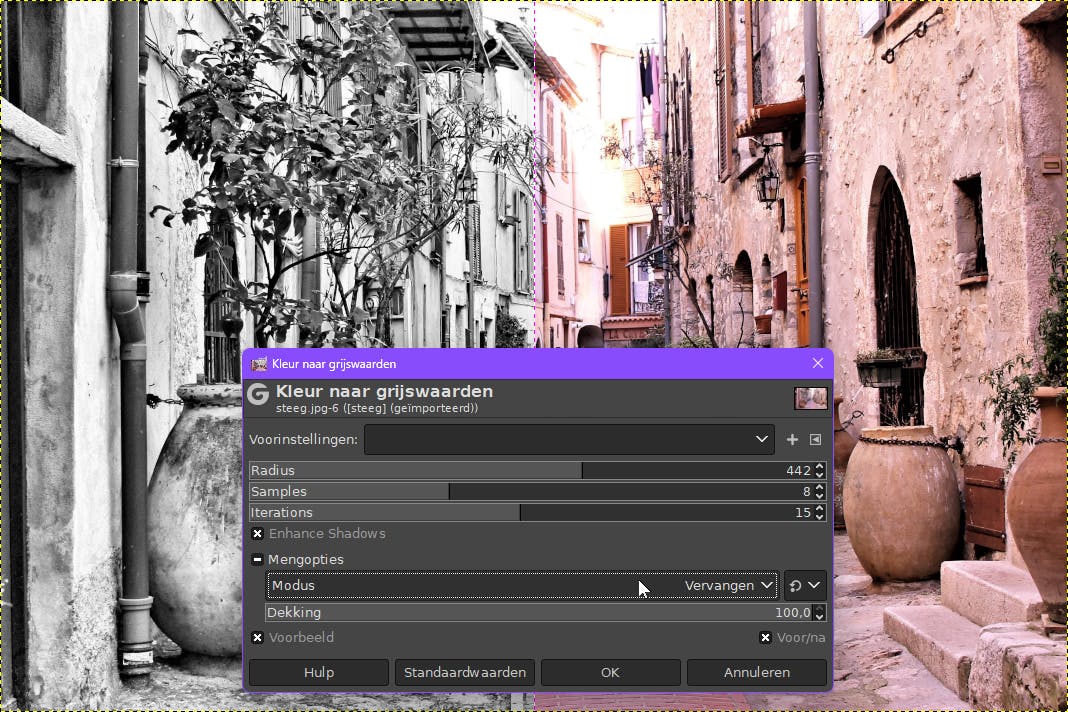Image resolution: width=1068 pixels, height=712 pixels.
Task: Open the blend mode group switcher
Action: point(805,585)
